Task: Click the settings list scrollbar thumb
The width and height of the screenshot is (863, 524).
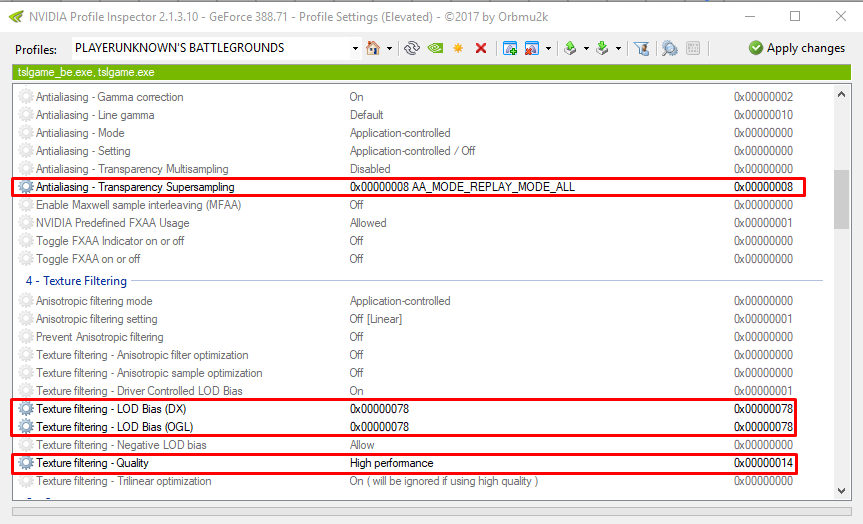Action: coord(841,199)
